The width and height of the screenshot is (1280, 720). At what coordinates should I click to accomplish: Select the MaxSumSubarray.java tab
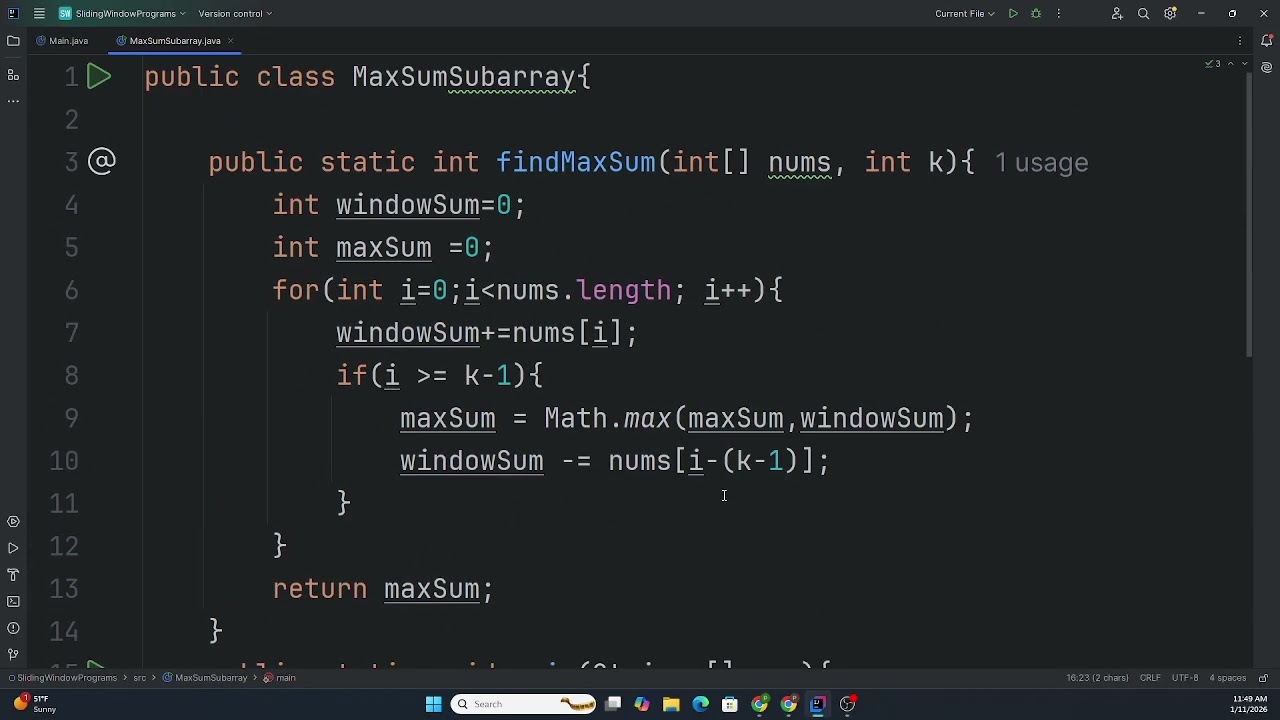pyautogui.click(x=174, y=41)
